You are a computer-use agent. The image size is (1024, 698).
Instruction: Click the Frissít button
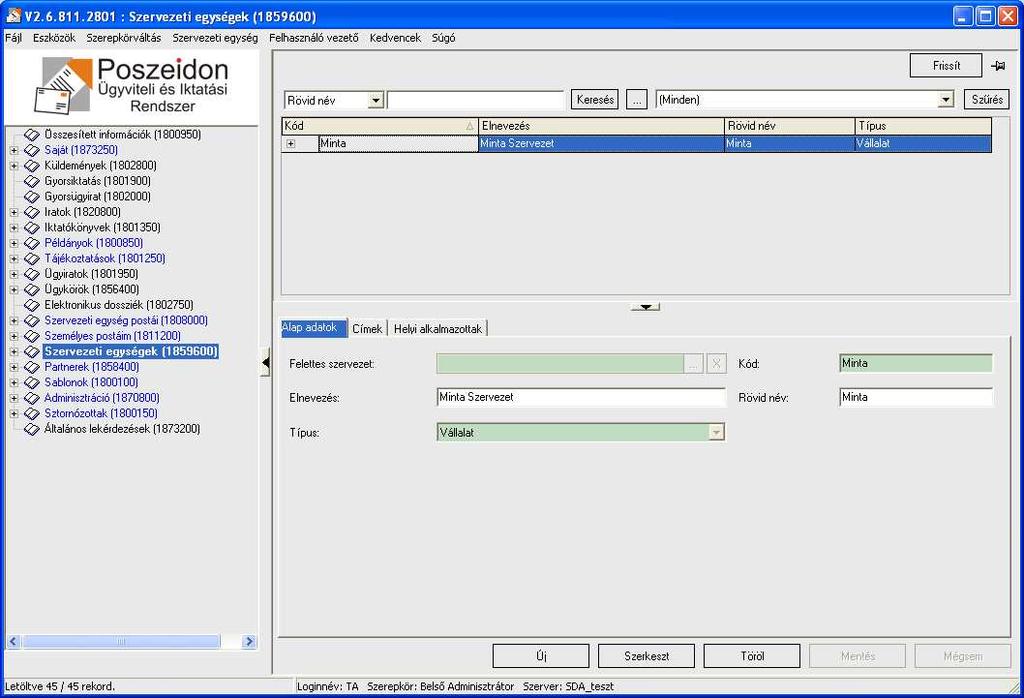(946, 65)
